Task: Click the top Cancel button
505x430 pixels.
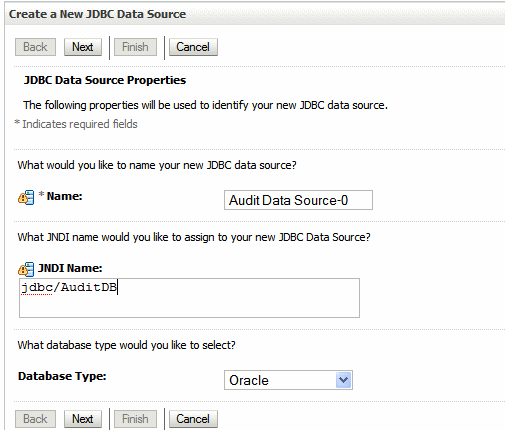Action: [x=193, y=47]
